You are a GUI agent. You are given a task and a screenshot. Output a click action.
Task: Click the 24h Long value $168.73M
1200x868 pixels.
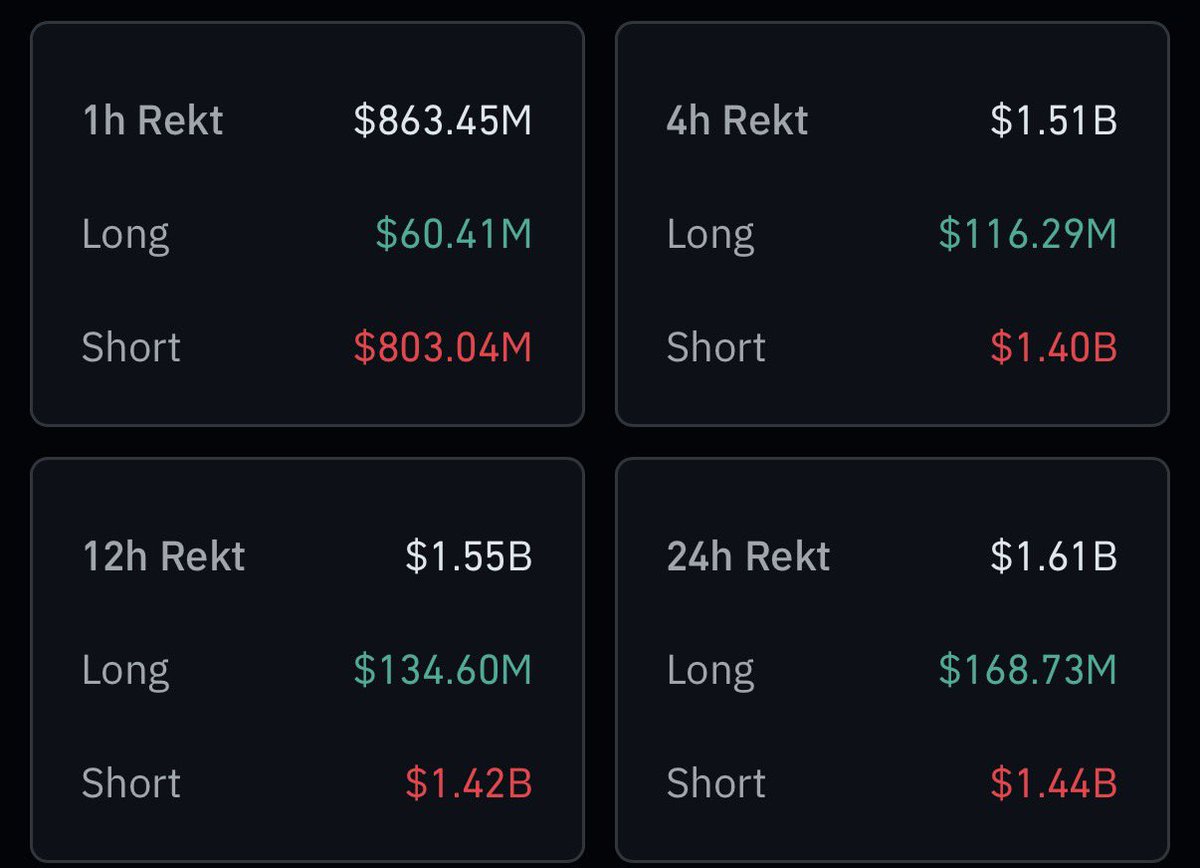pos(1028,670)
